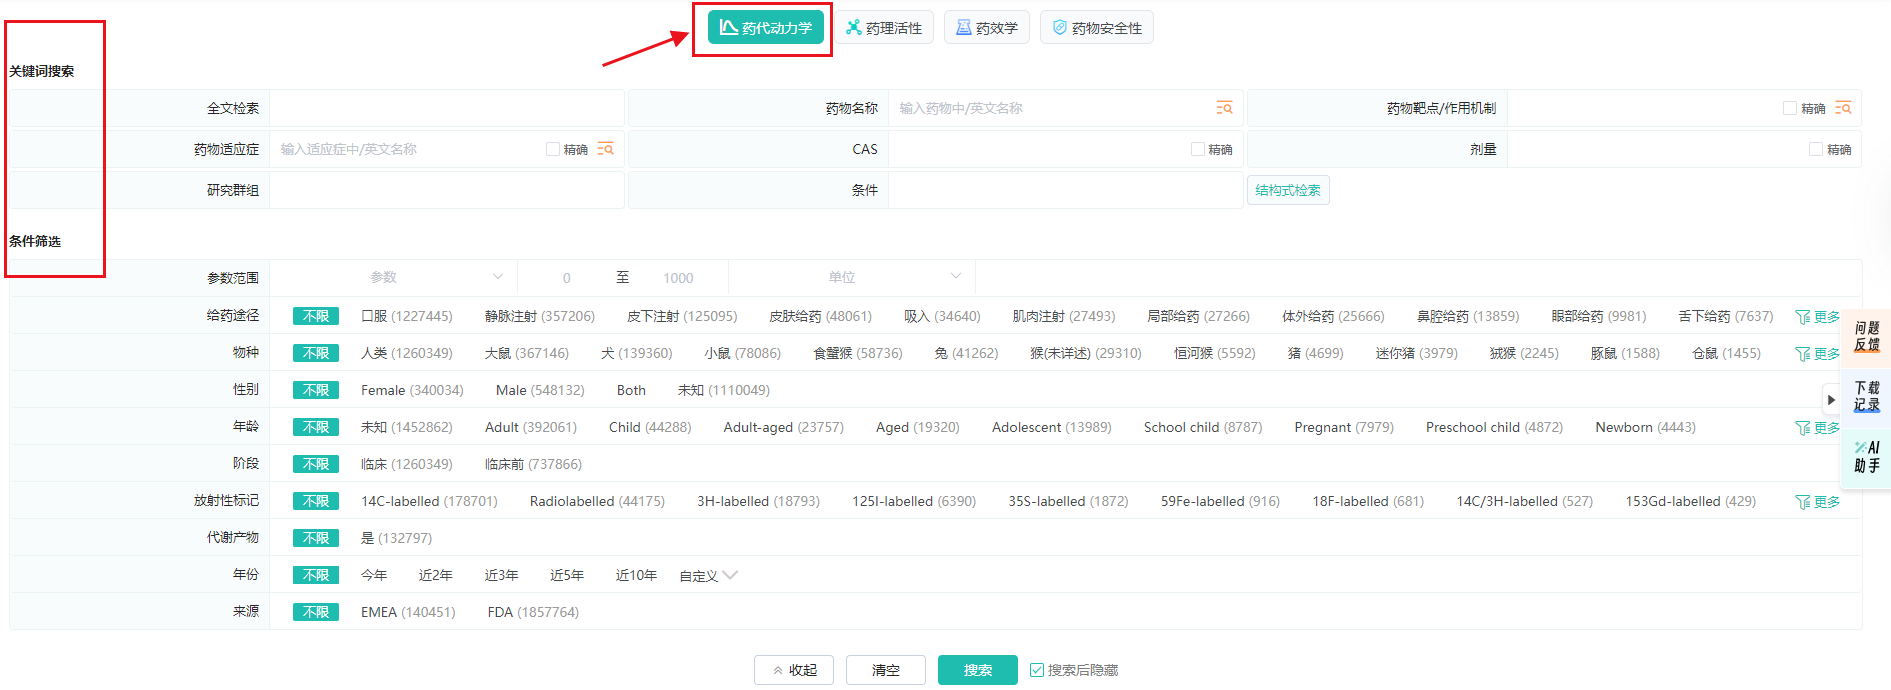Collapse the filter panel with 收起
1891x690 pixels.
(x=794, y=670)
